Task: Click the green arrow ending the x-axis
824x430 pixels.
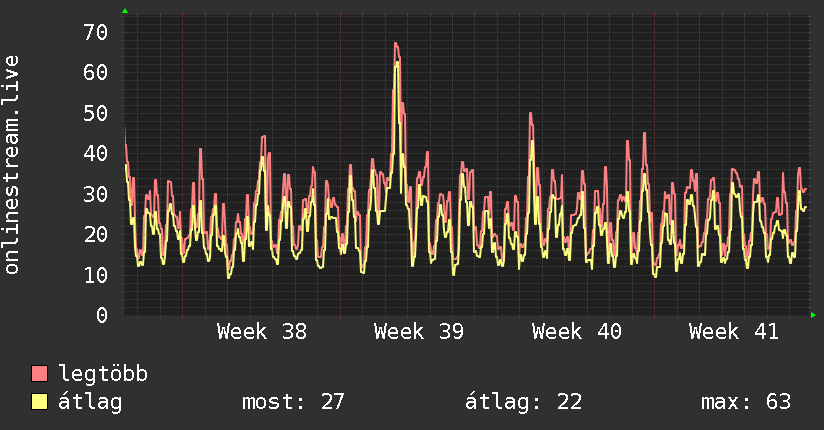Action: [813, 315]
